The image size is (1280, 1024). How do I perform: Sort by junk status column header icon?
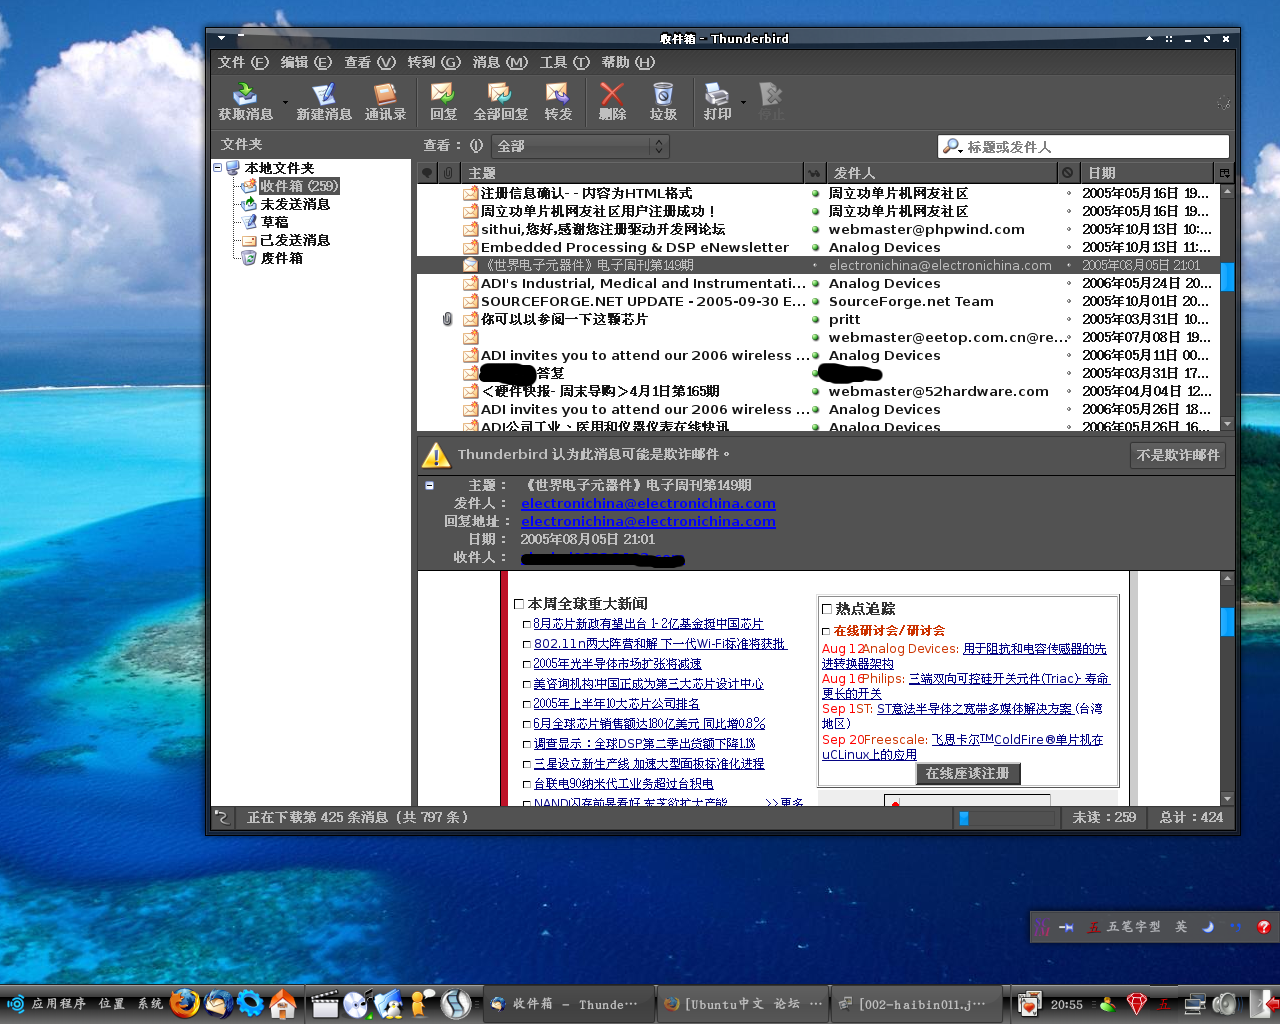click(1068, 173)
